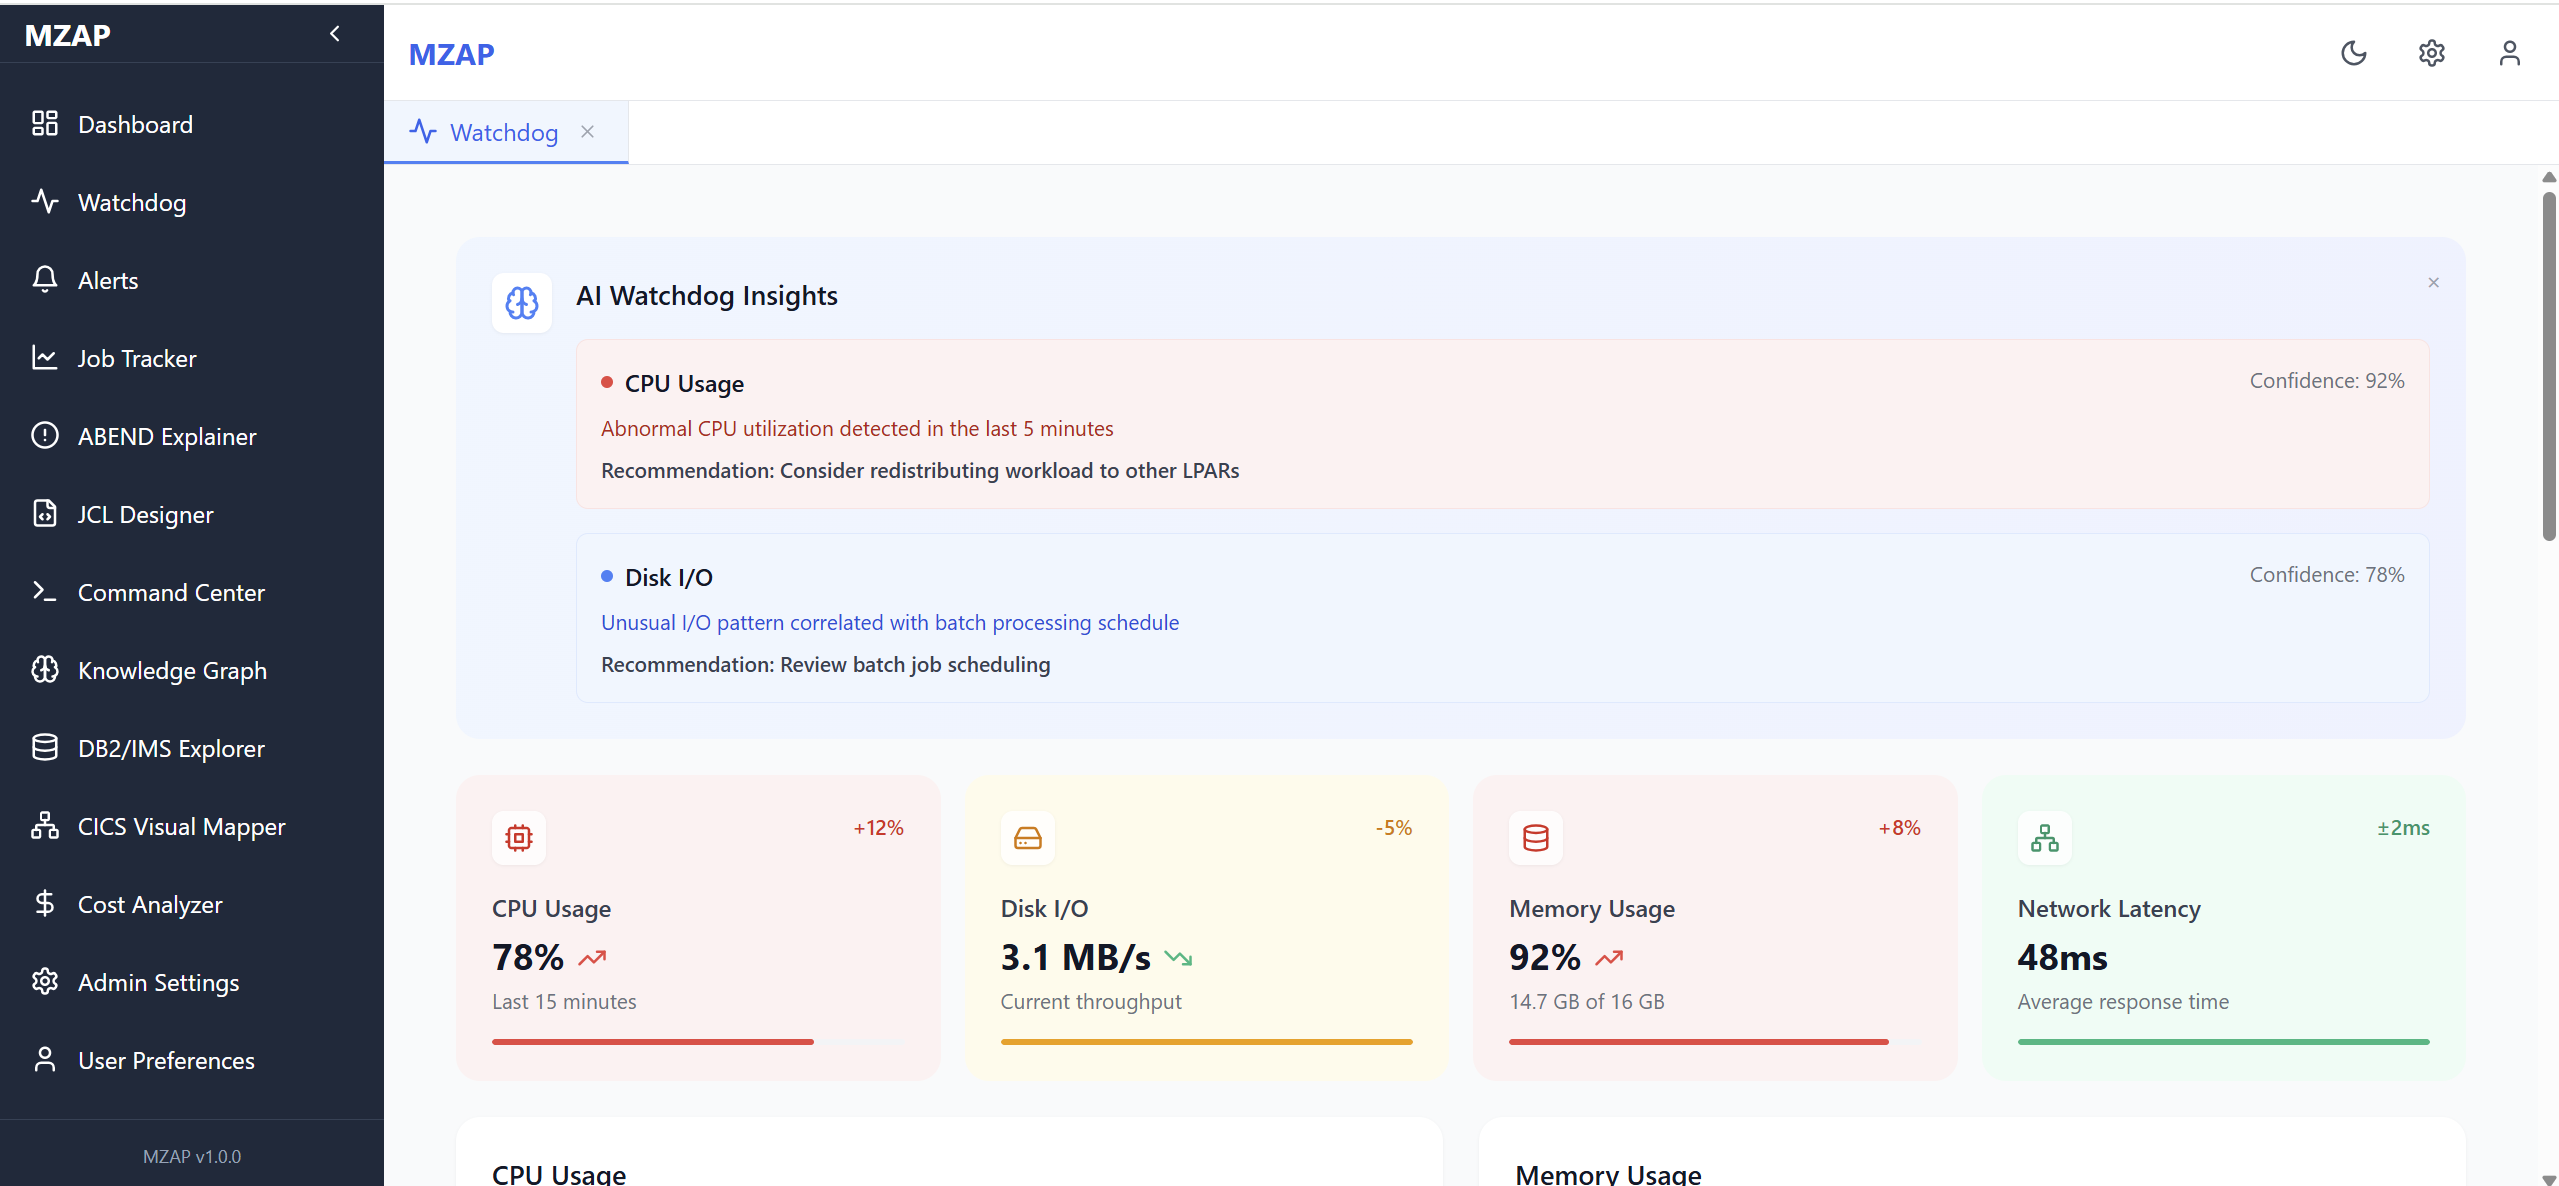Click the CICS Visual Mapper network icon
Screen dimensions: 2559x1186
pos(45,826)
